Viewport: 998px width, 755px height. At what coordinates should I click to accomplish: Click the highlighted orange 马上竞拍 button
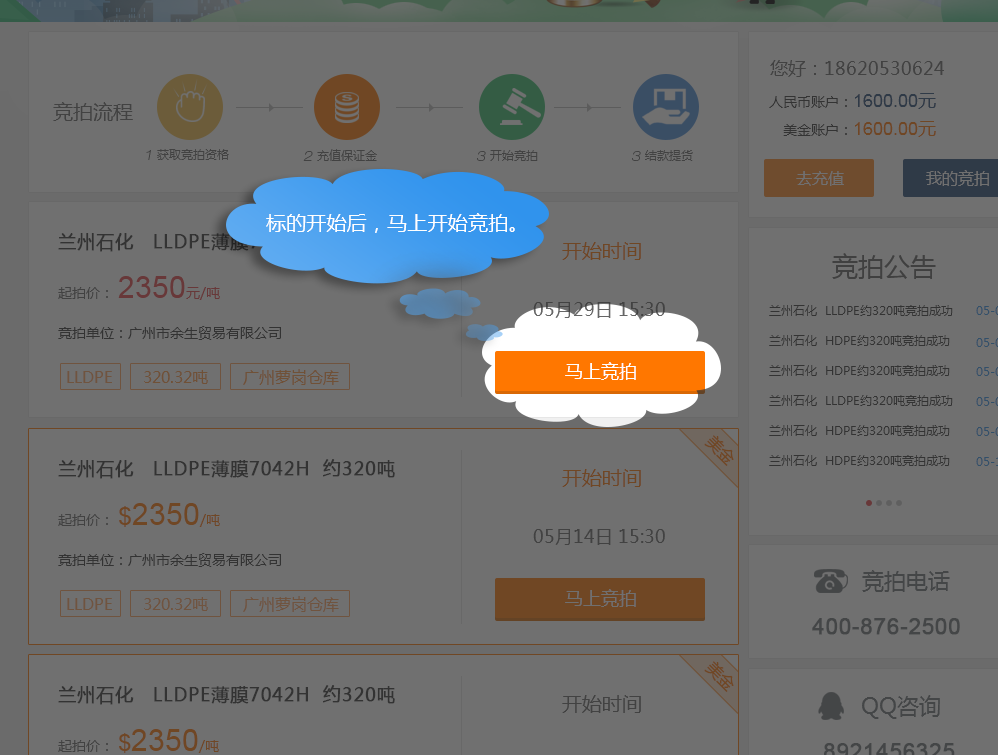tap(600, 372)
